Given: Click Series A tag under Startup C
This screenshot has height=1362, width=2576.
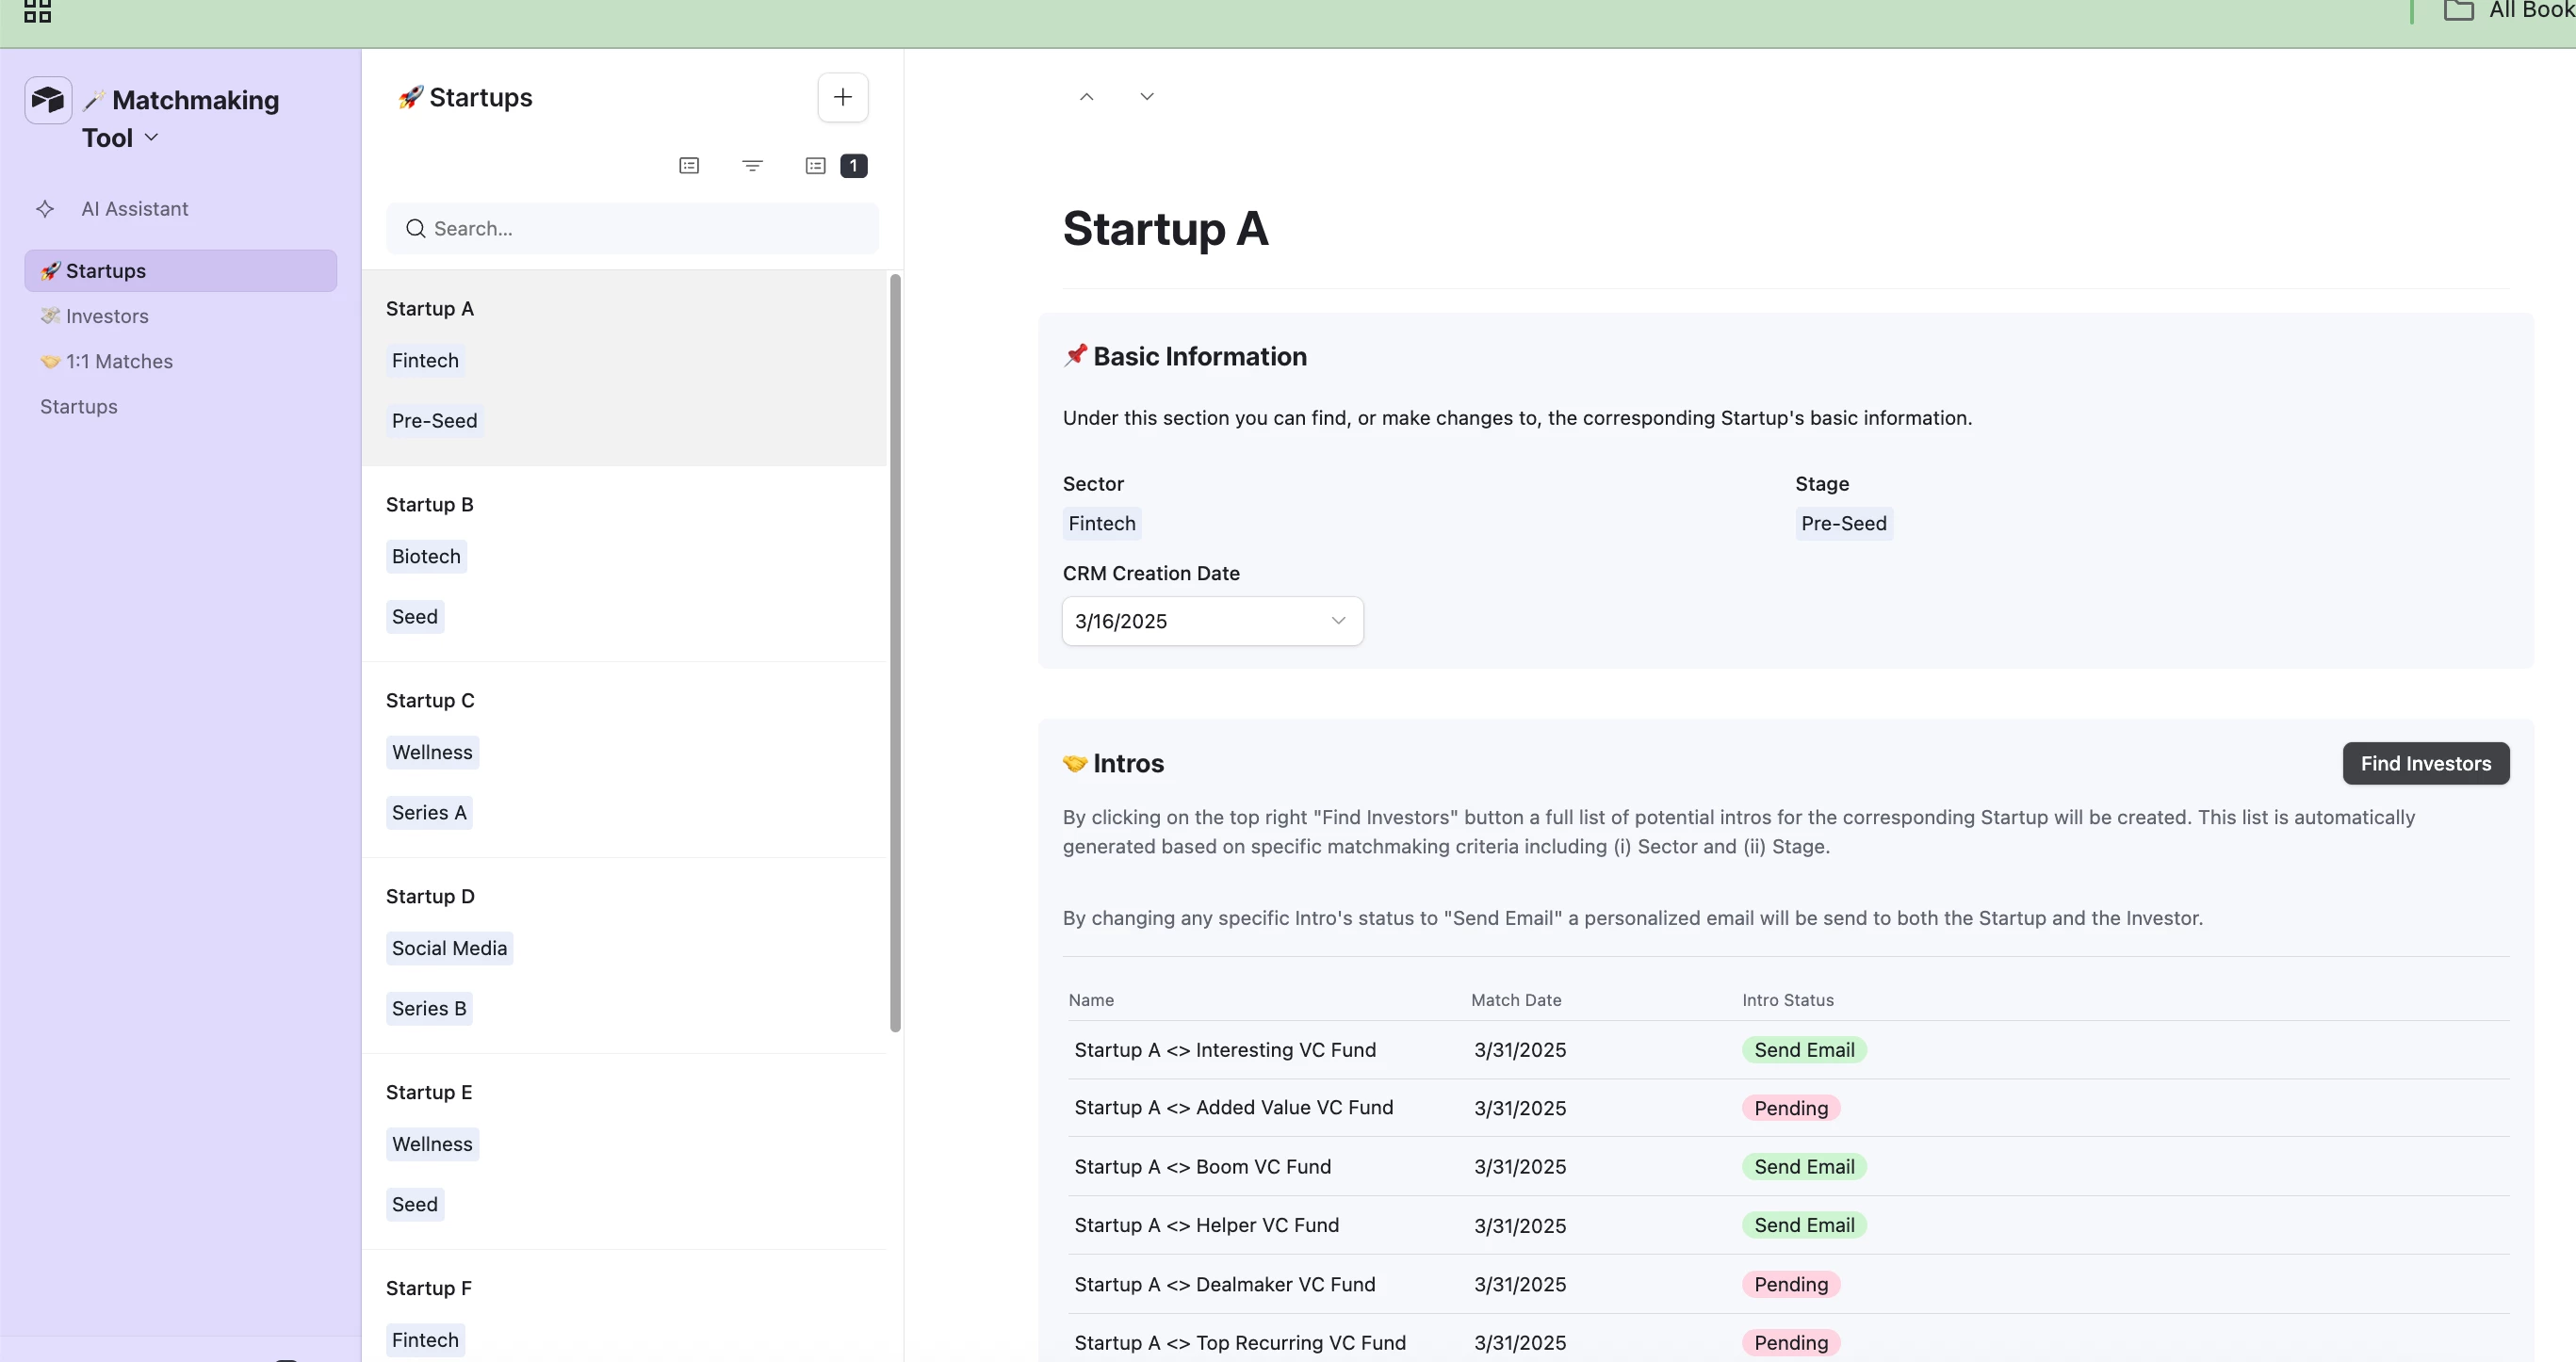Looking at the screenshot, I should click(x=429, y=813).
